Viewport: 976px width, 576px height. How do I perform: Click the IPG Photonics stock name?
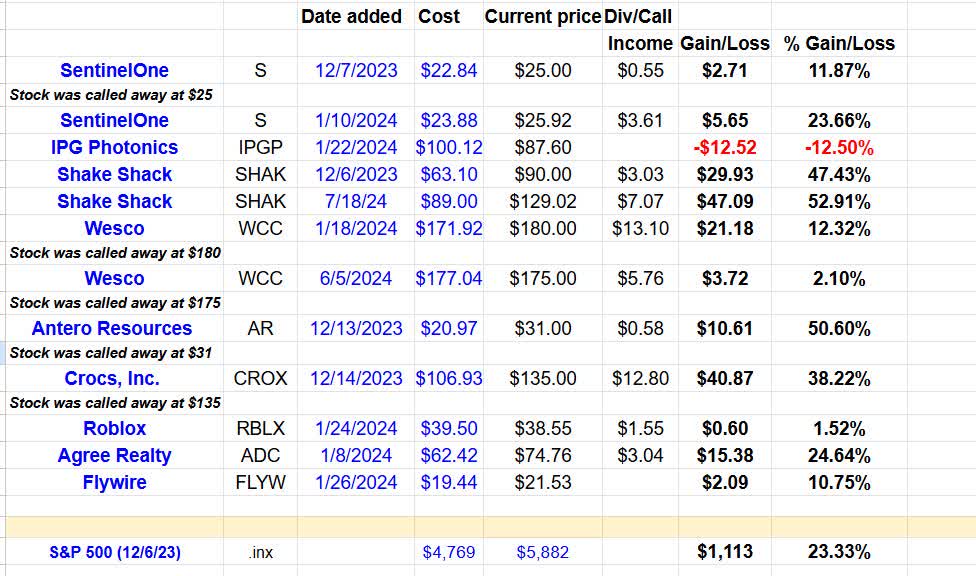click(x=114, y=147)
